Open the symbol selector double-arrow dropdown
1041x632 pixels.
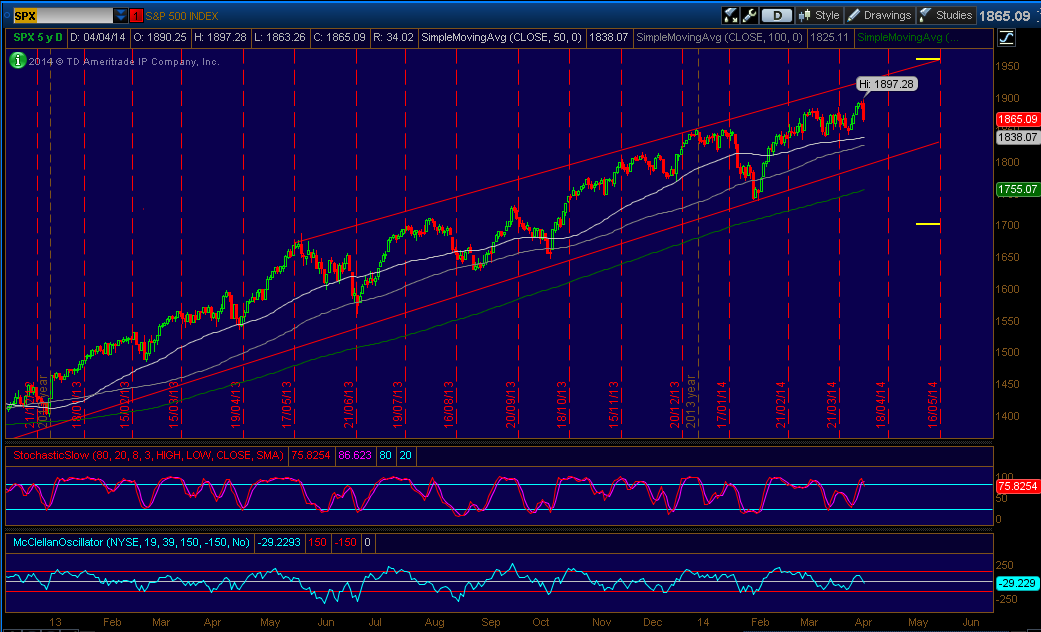tap(120, 15)
